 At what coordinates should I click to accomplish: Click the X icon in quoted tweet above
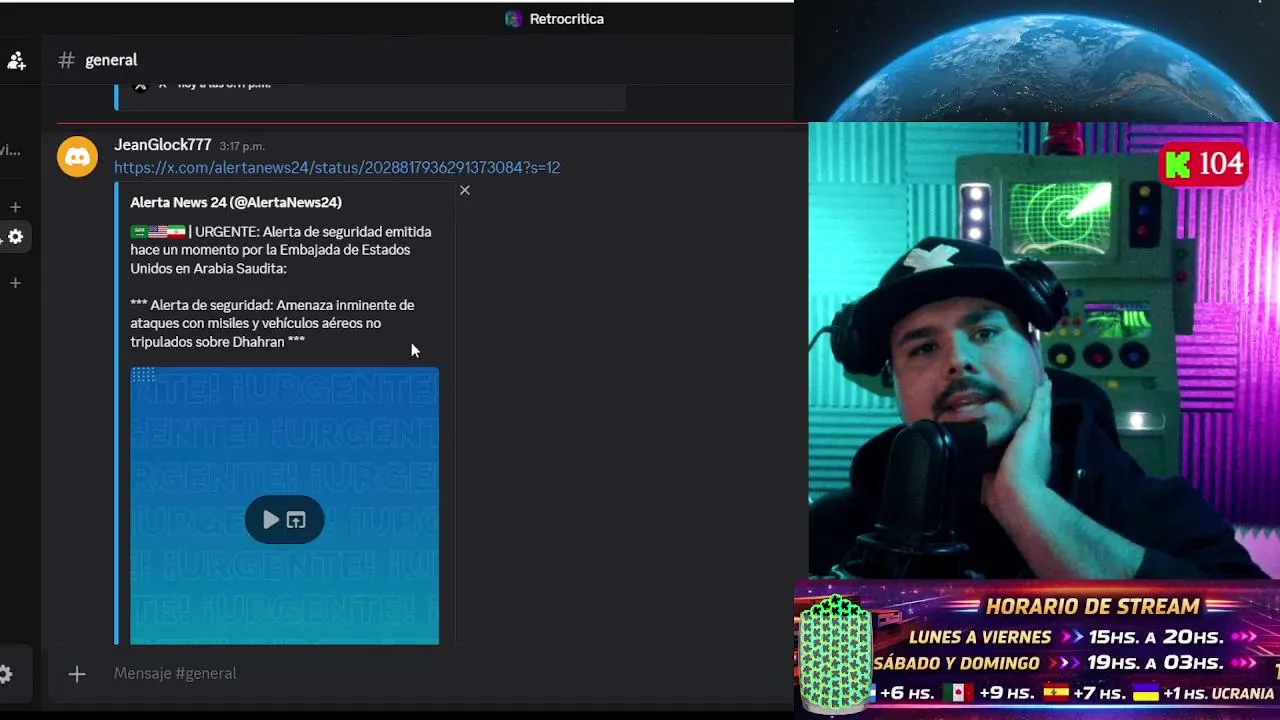tap(140, 86)
